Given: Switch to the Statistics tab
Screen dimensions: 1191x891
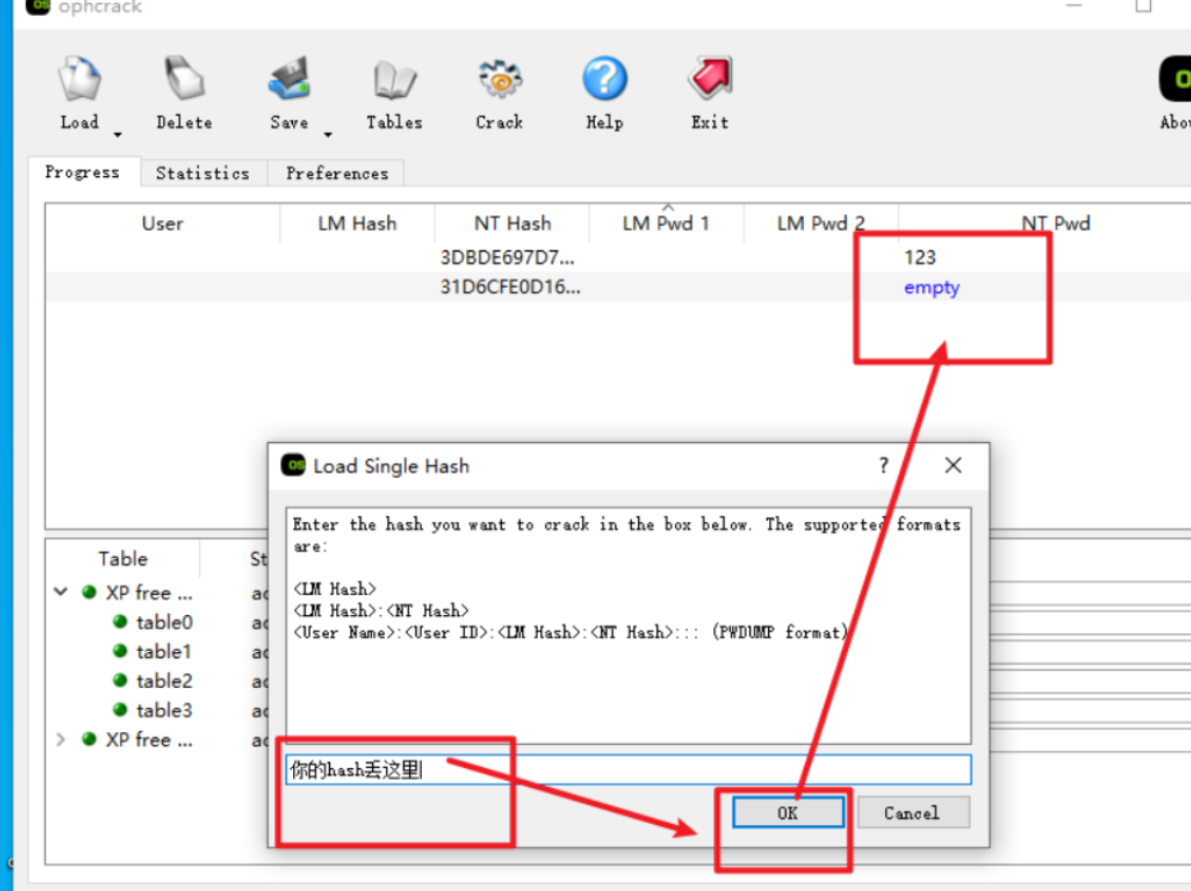Looking at the screenshot, I should (x=203, y=173).
